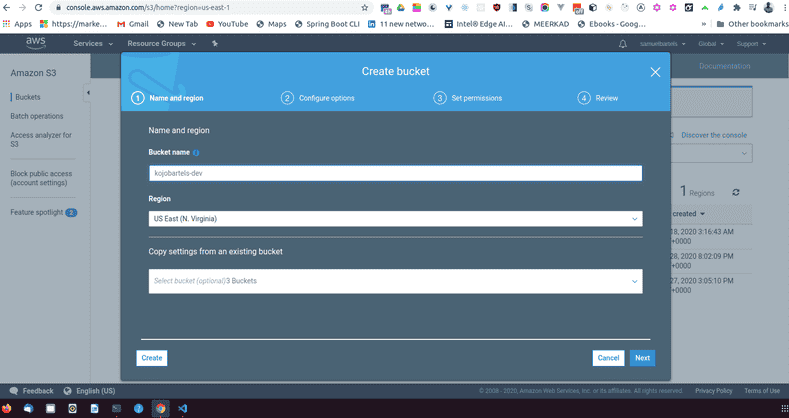
Task: Open the Privacy Policy link
Action: pos(714,391)
